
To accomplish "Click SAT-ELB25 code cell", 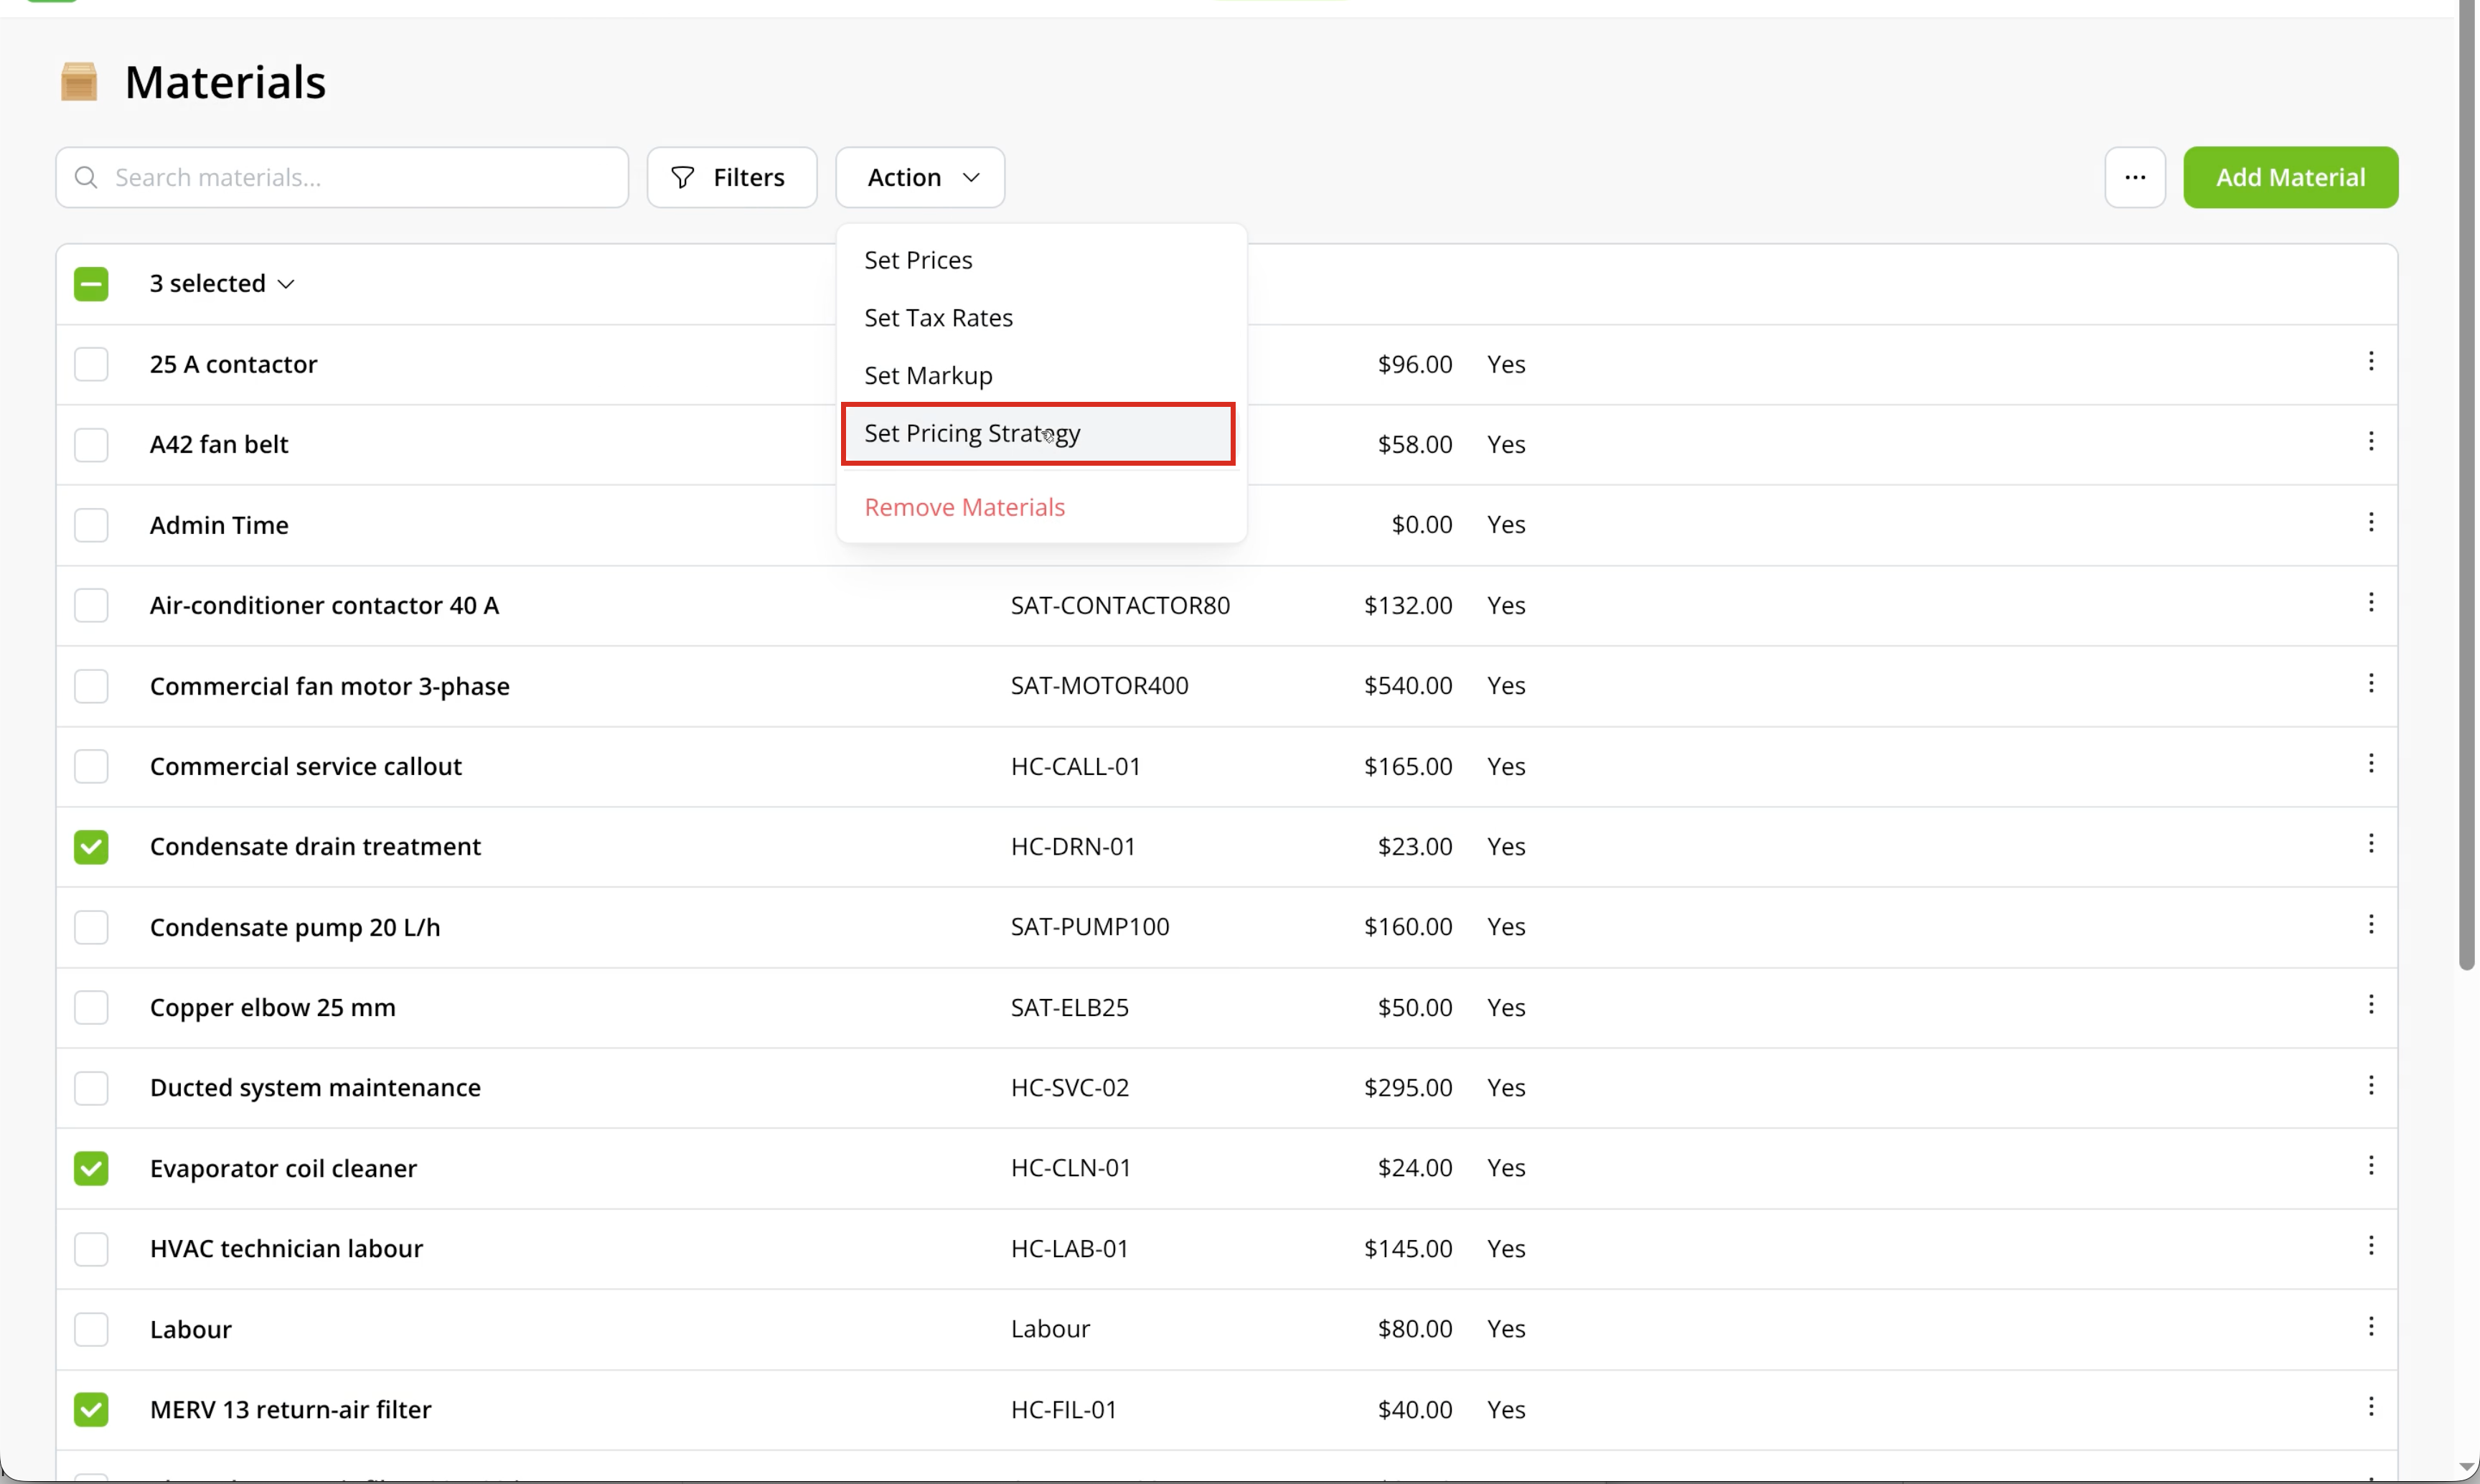I will pyautogui.click(x=1070, y=1008).
